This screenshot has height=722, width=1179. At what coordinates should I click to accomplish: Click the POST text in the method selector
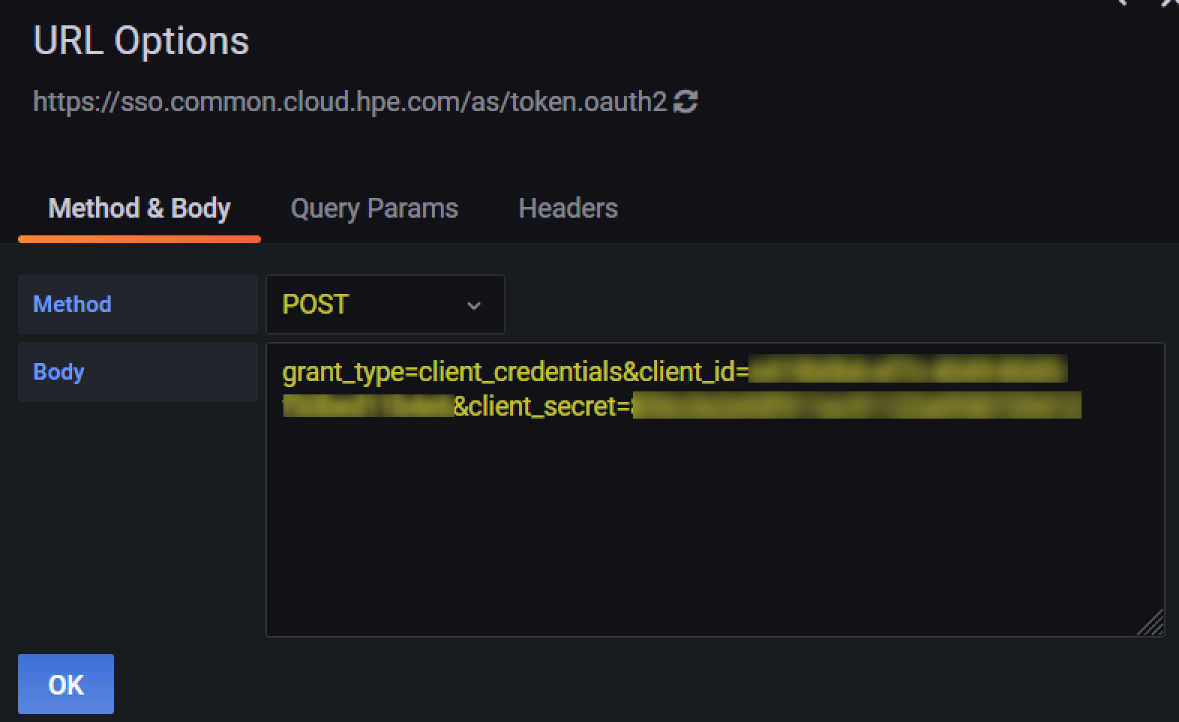(316, 304)
